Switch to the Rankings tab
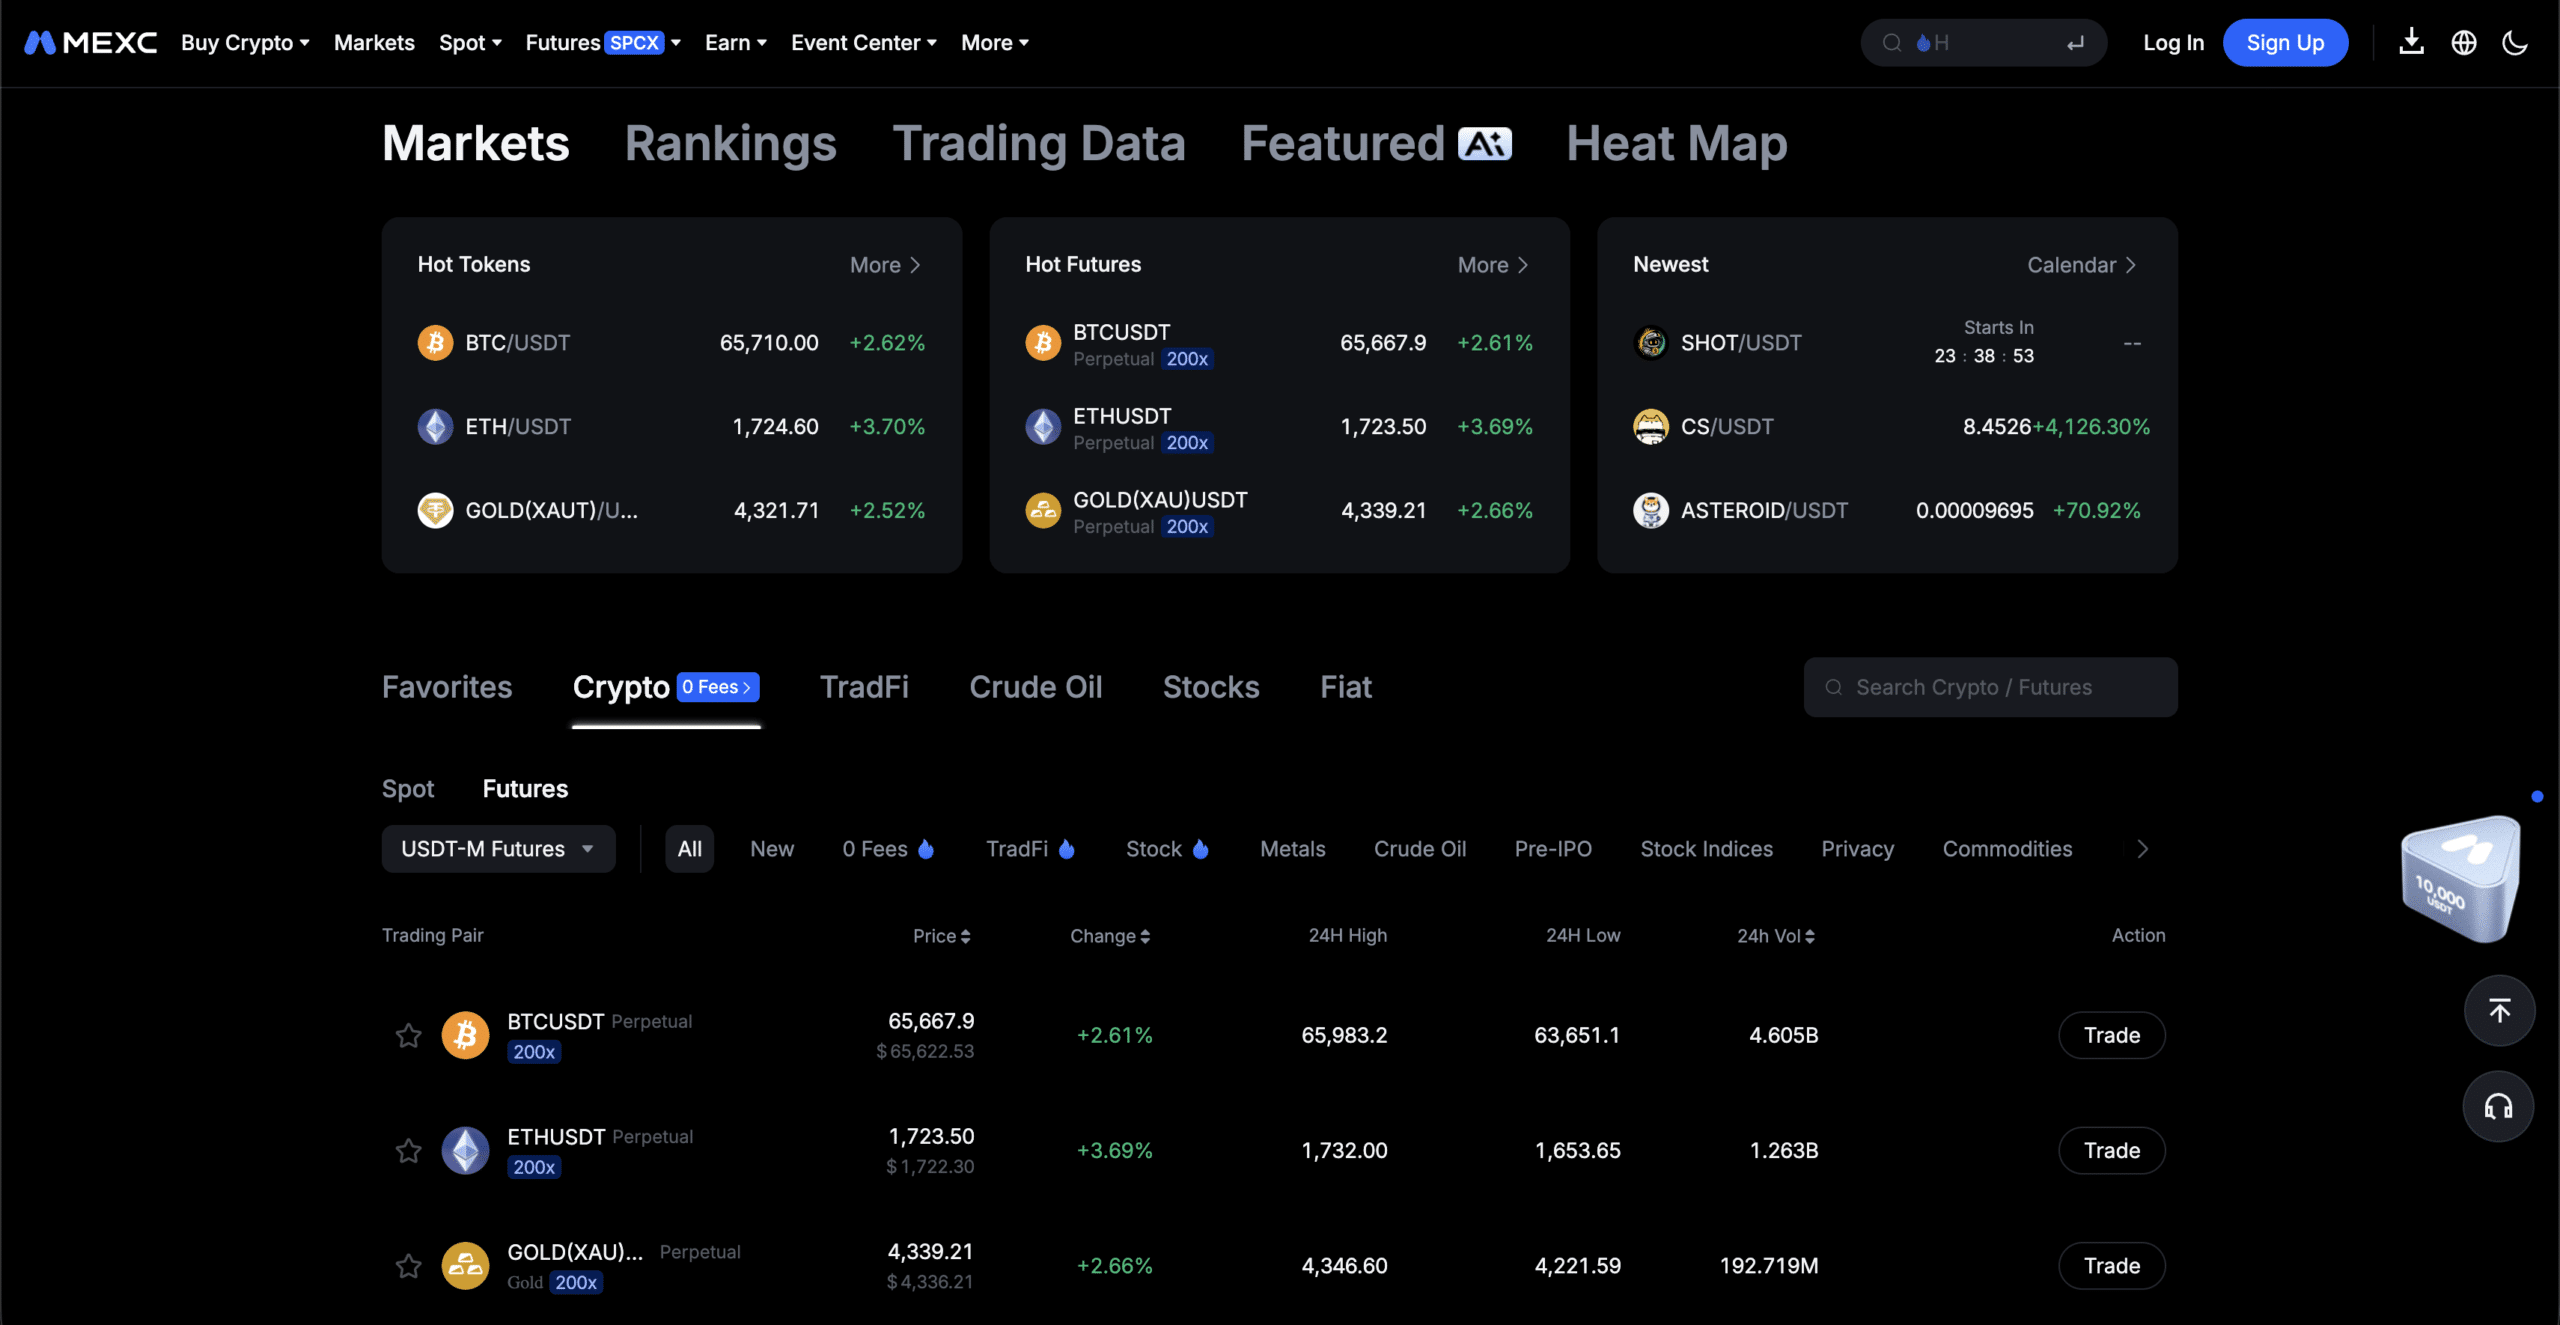 point(731,144)
